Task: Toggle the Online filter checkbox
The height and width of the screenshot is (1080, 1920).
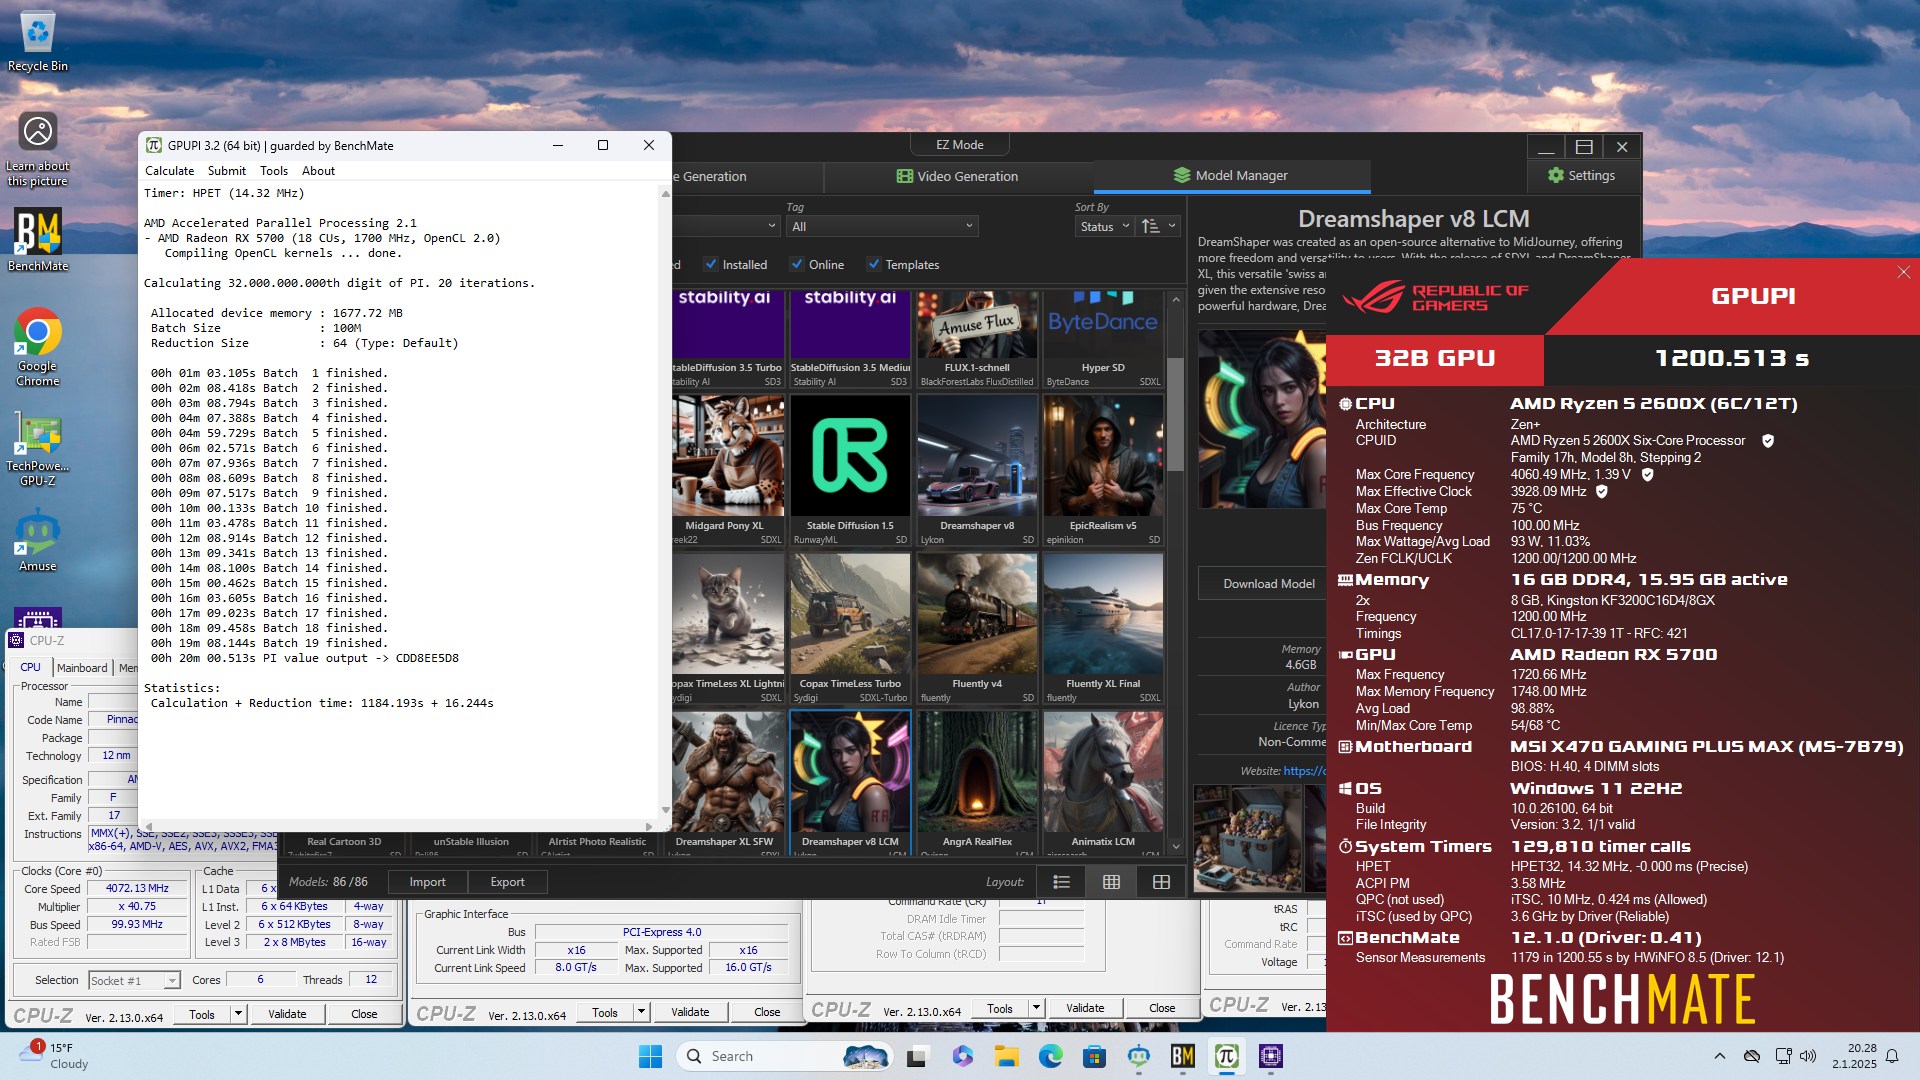Action: click(x=797, y=265)
